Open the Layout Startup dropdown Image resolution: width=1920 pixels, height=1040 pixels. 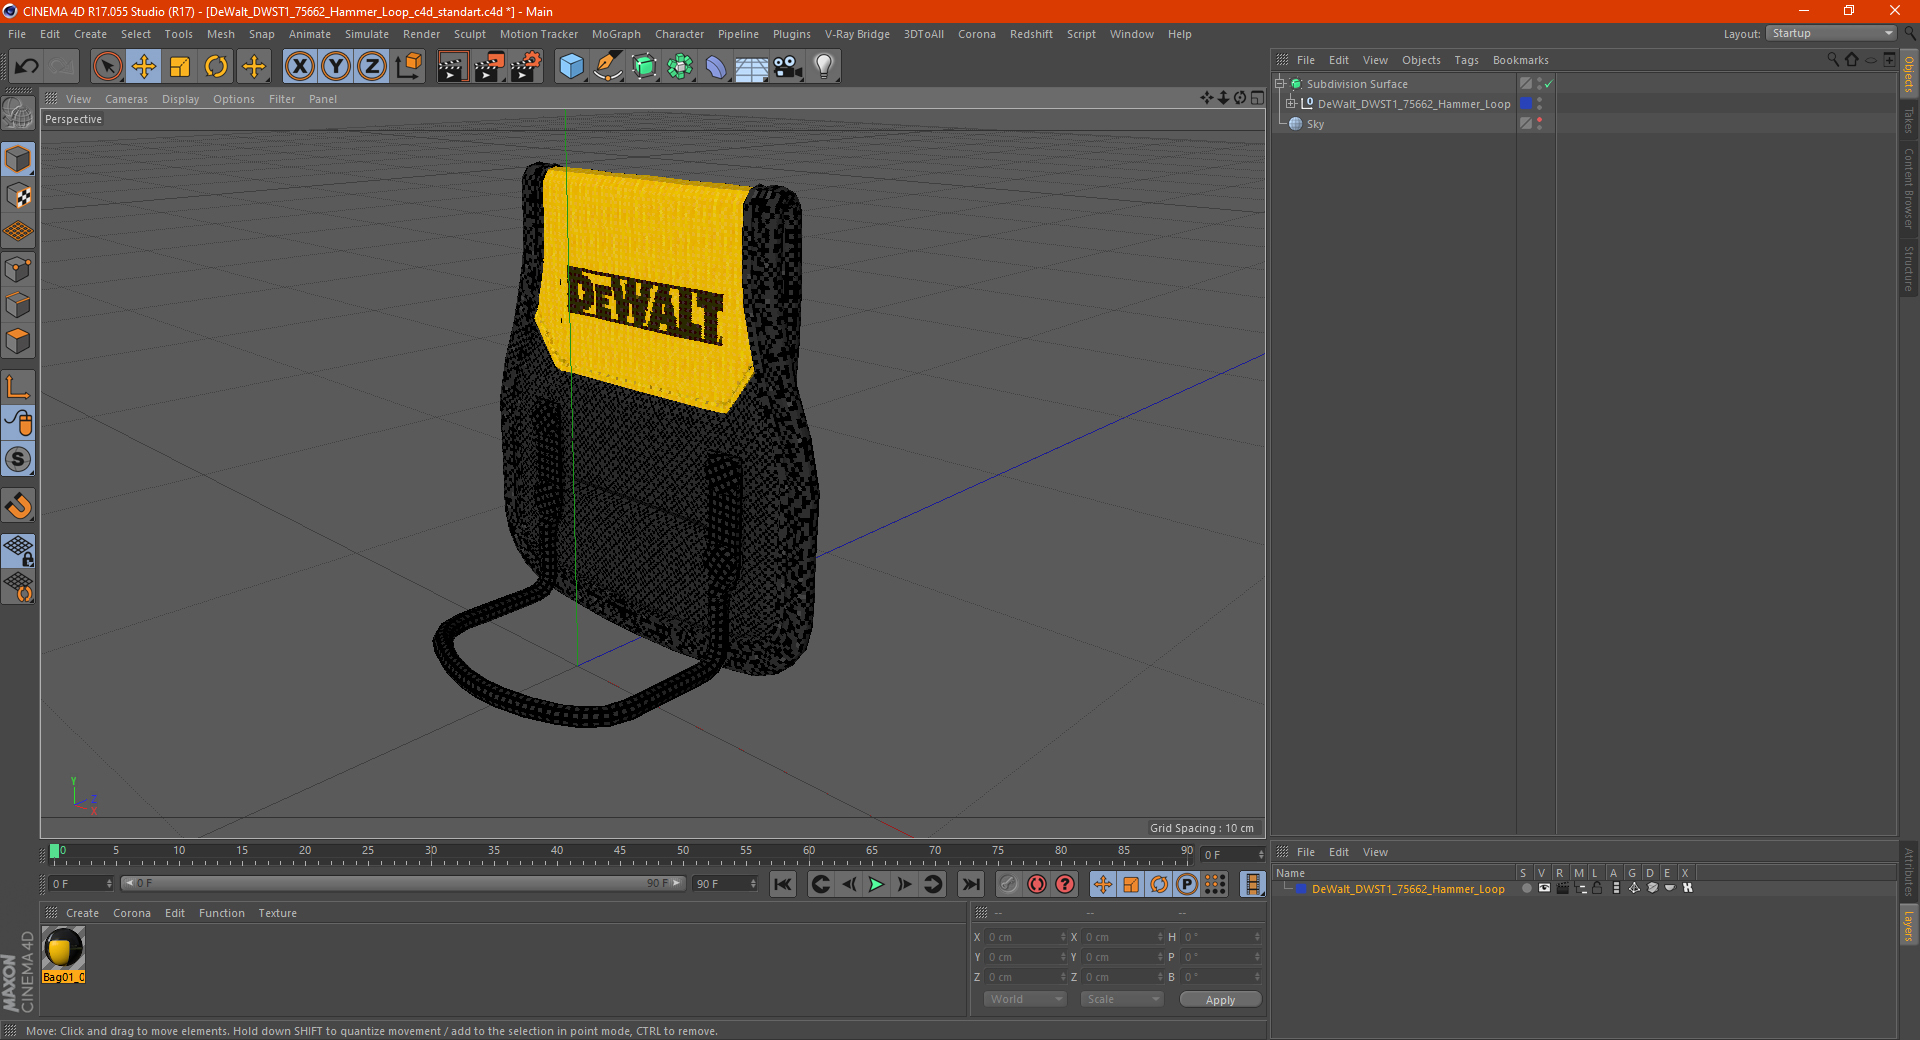click(x=1831, y=33)
